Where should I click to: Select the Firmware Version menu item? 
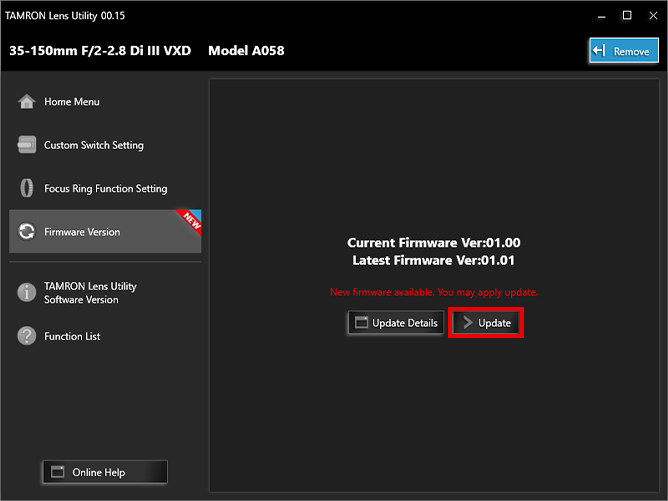tap(105, 231)
